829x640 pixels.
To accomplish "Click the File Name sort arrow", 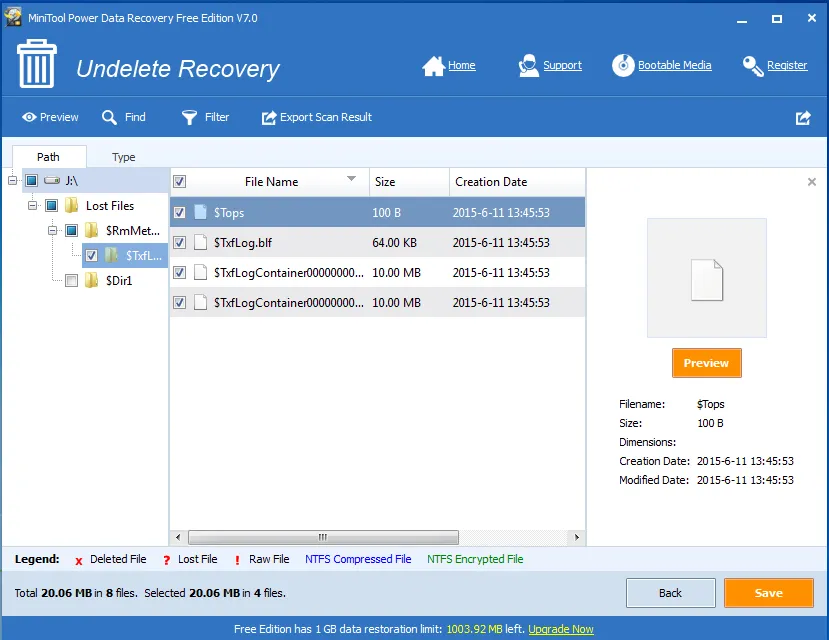I will (x=351, y=179).
